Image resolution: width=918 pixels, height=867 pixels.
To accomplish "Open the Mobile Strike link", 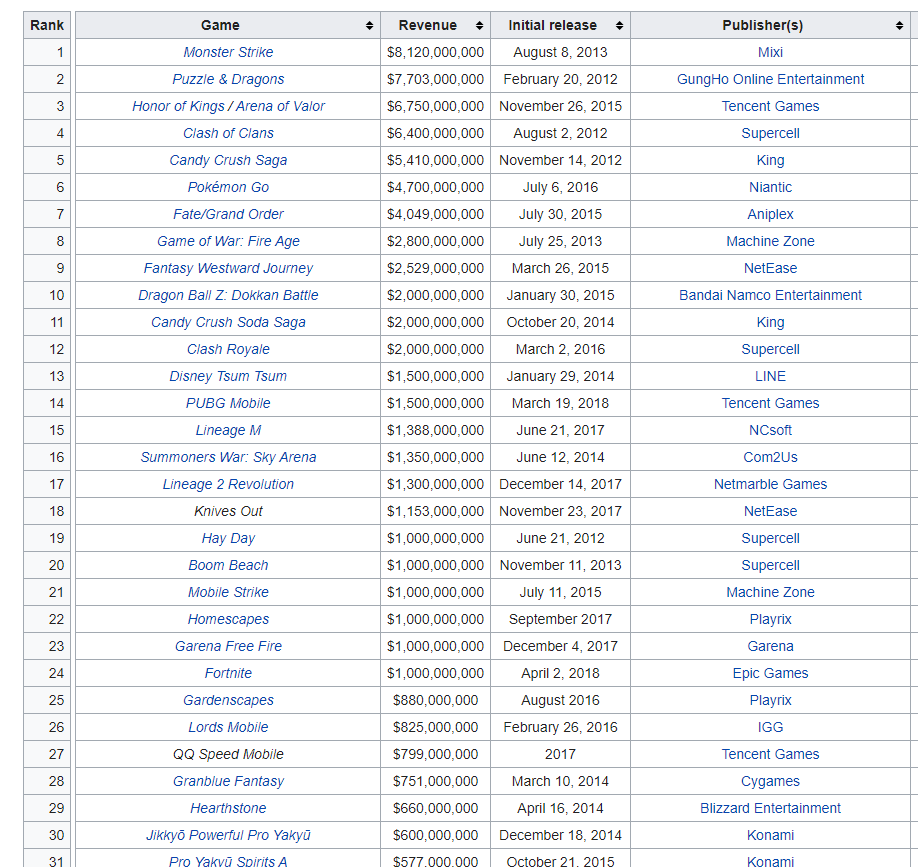I will point(228,591).
